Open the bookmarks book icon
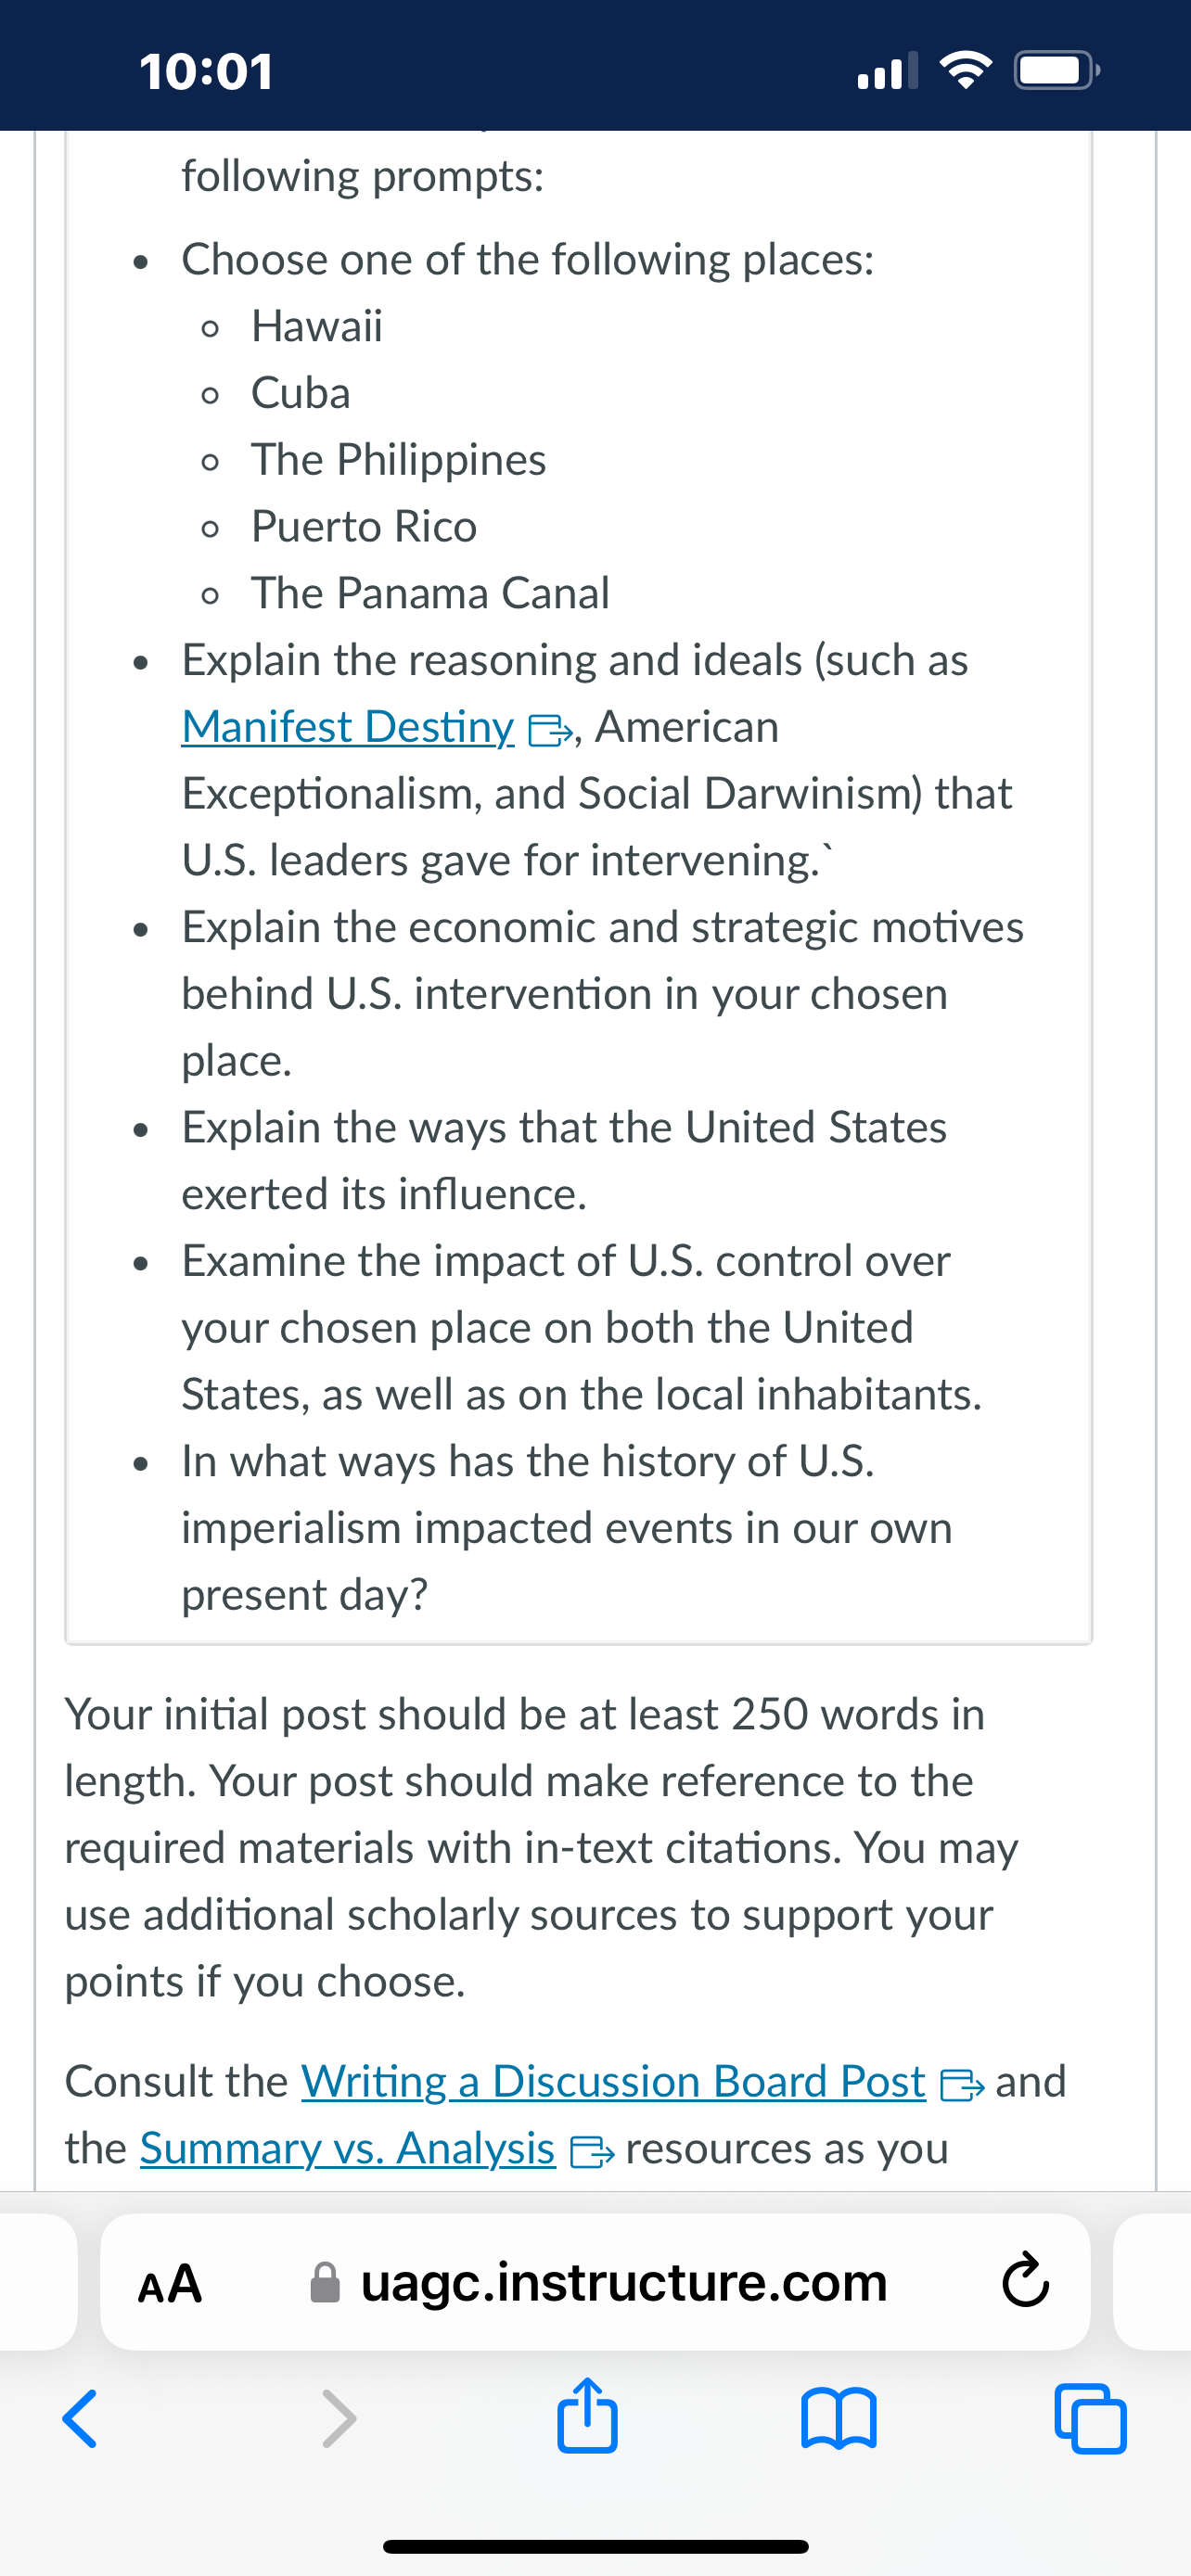1191x2576 pixels. click(839, 2418)
